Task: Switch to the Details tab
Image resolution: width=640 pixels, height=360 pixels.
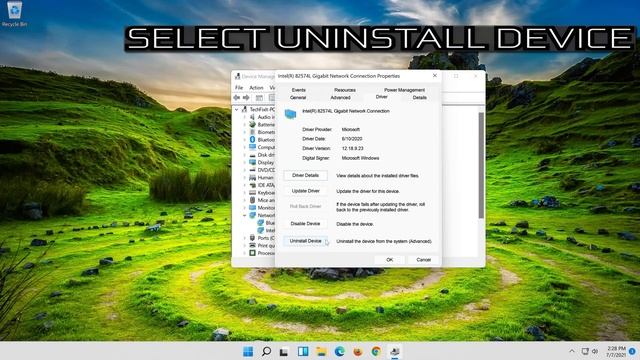Action: coord(419,98)
